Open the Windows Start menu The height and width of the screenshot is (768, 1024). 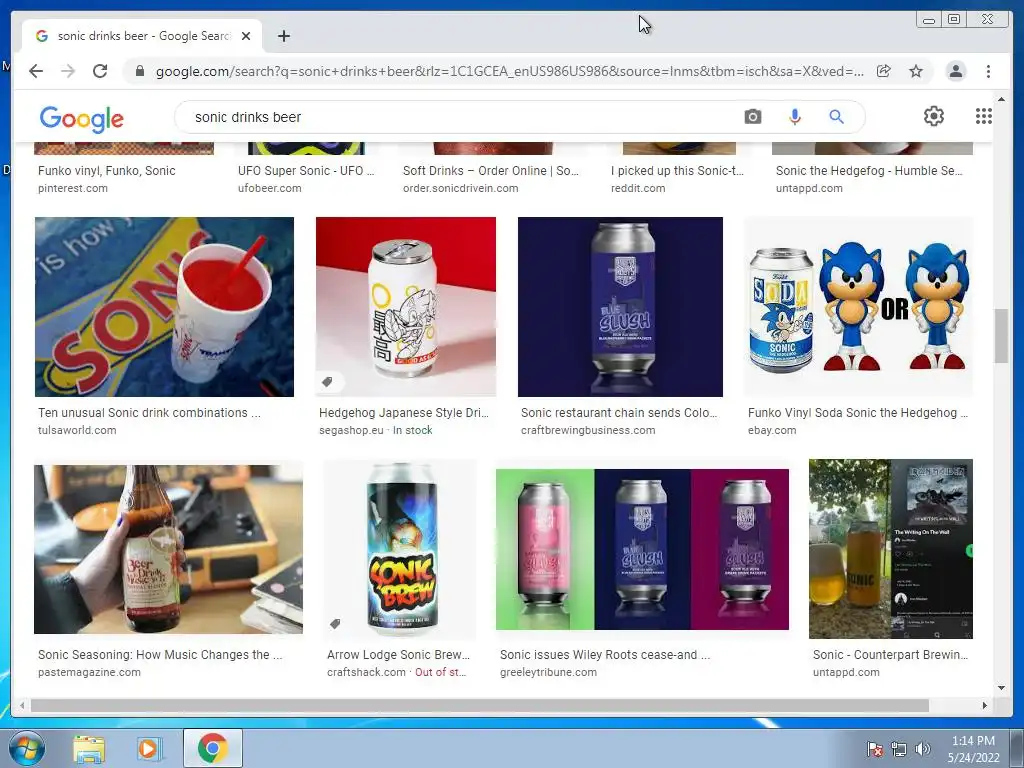(27, 748)
